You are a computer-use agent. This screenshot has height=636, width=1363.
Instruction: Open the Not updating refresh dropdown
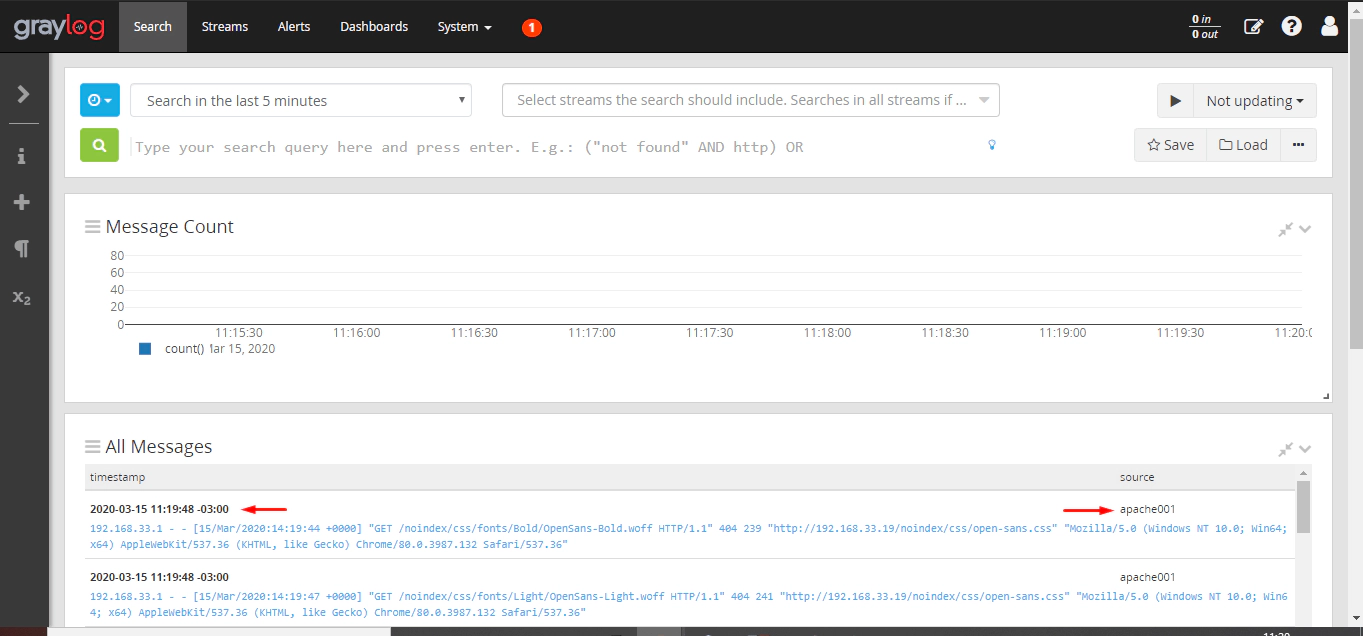coord(1254,101)
